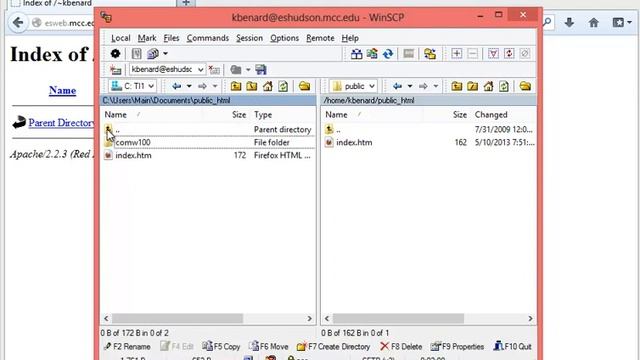Open the Session menu
640x360 pixels.
[x=249, y=38]
